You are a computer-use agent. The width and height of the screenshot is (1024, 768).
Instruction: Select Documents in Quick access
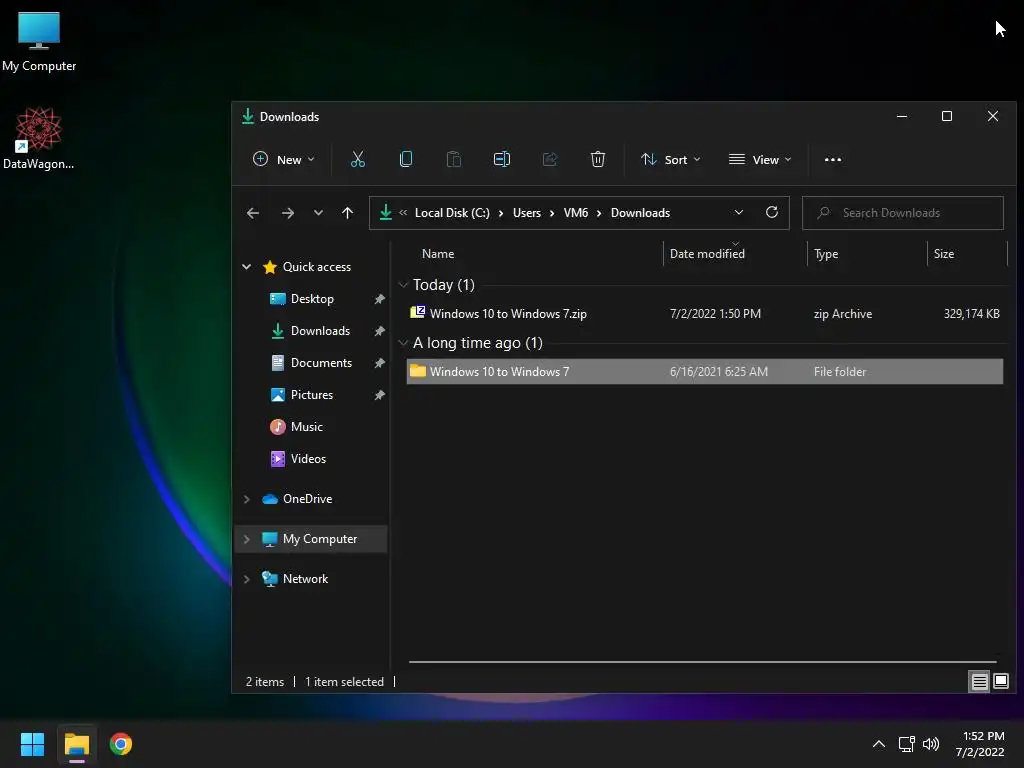[321, 362]
